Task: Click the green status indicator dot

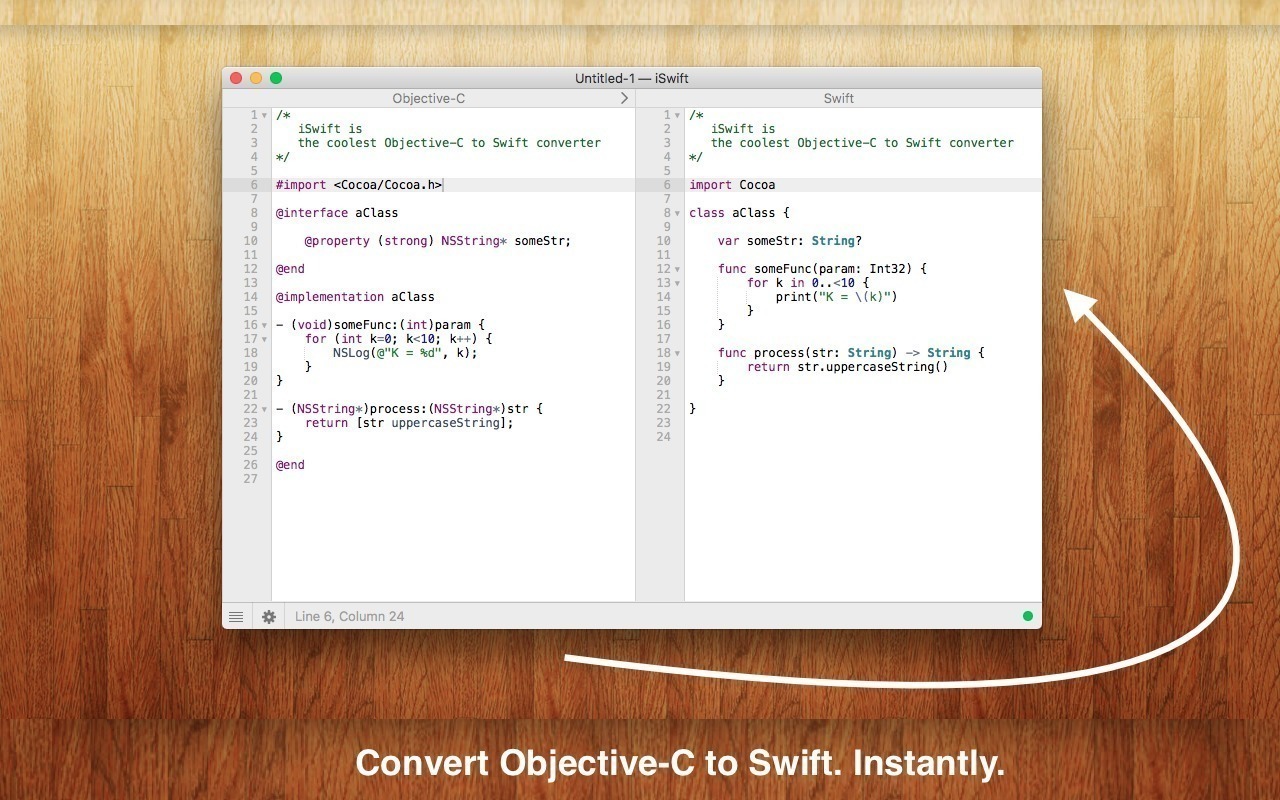Action: [x=1028, y=616]
